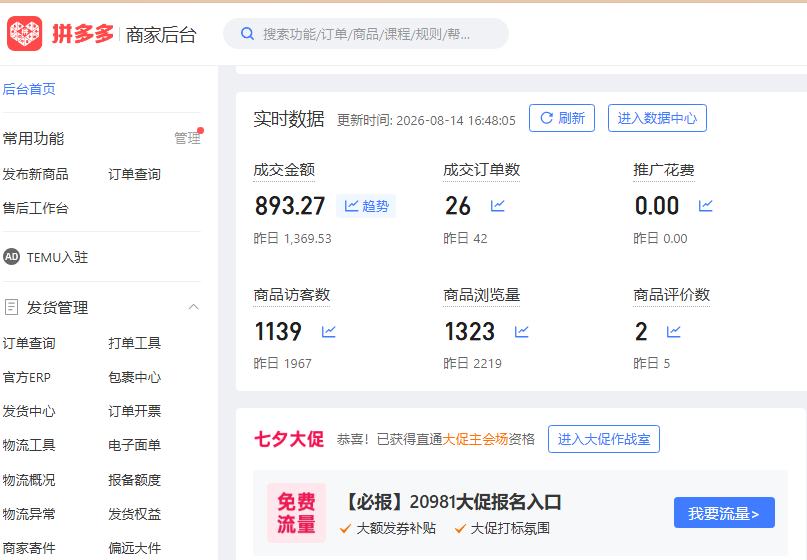The height and width of the screenshot is (560, 807).
Task: Click 【必报】20981大促报名入口 title
Action: [x=452, y=502]
